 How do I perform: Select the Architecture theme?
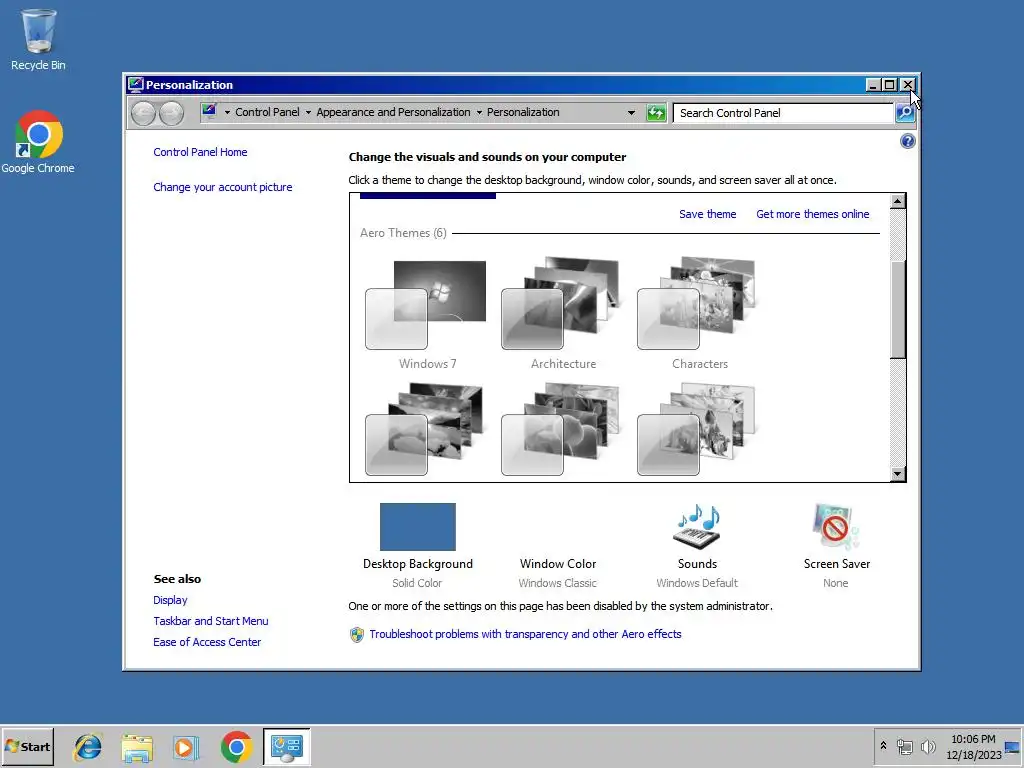click(x=562, y=313)
